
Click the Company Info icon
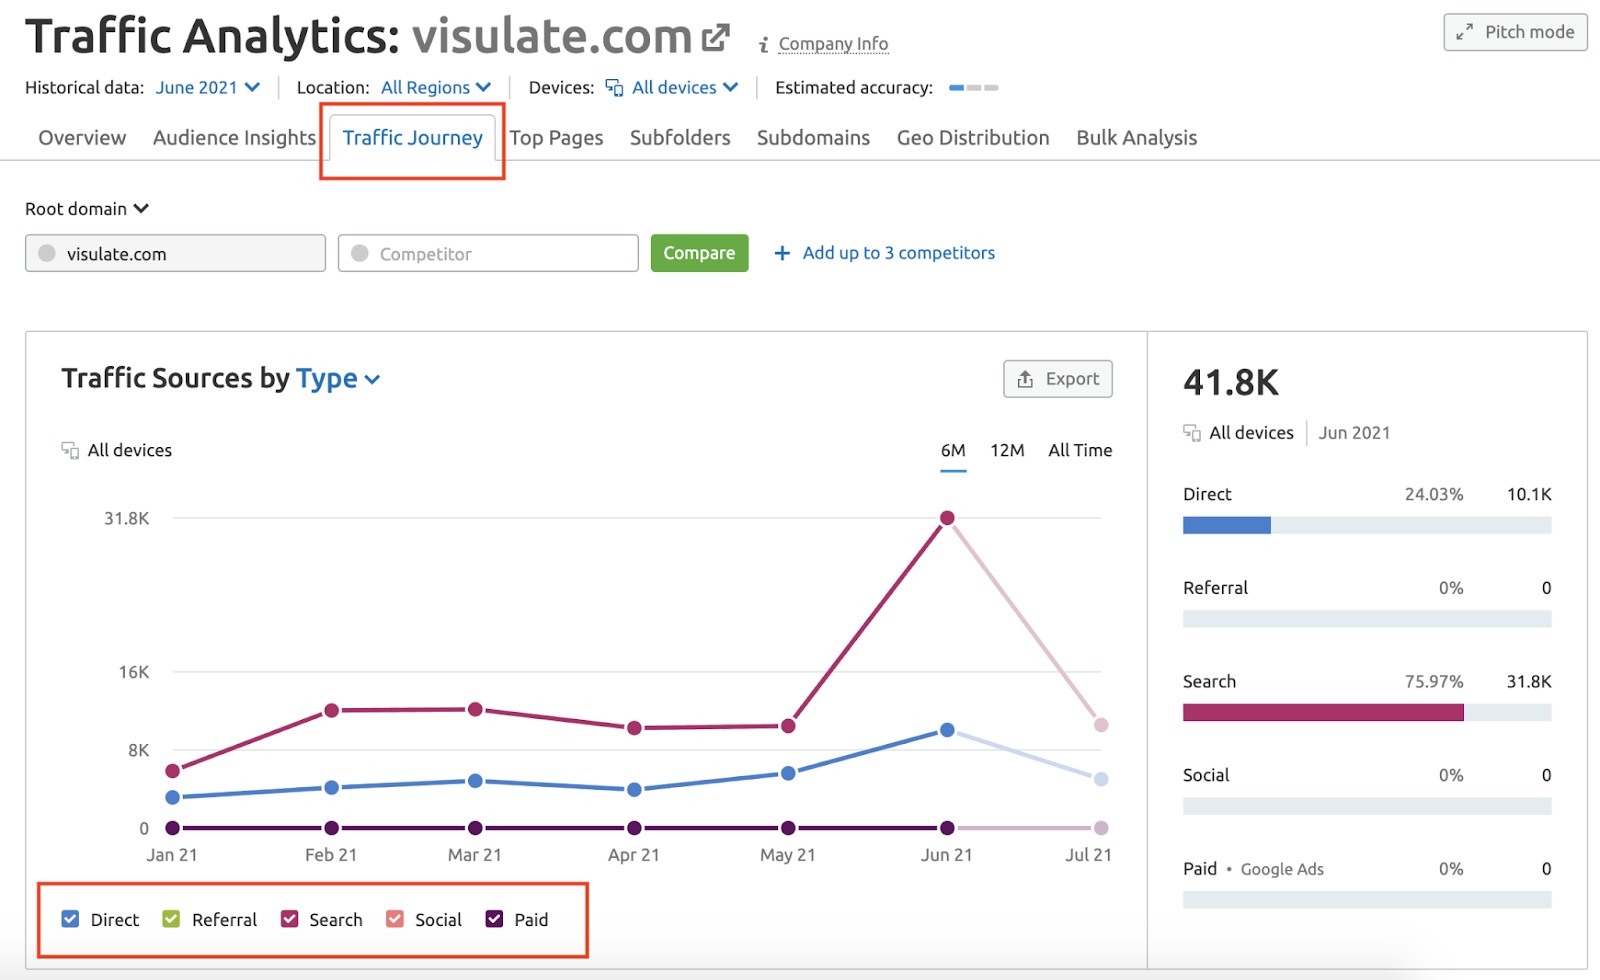pos(763,45)
